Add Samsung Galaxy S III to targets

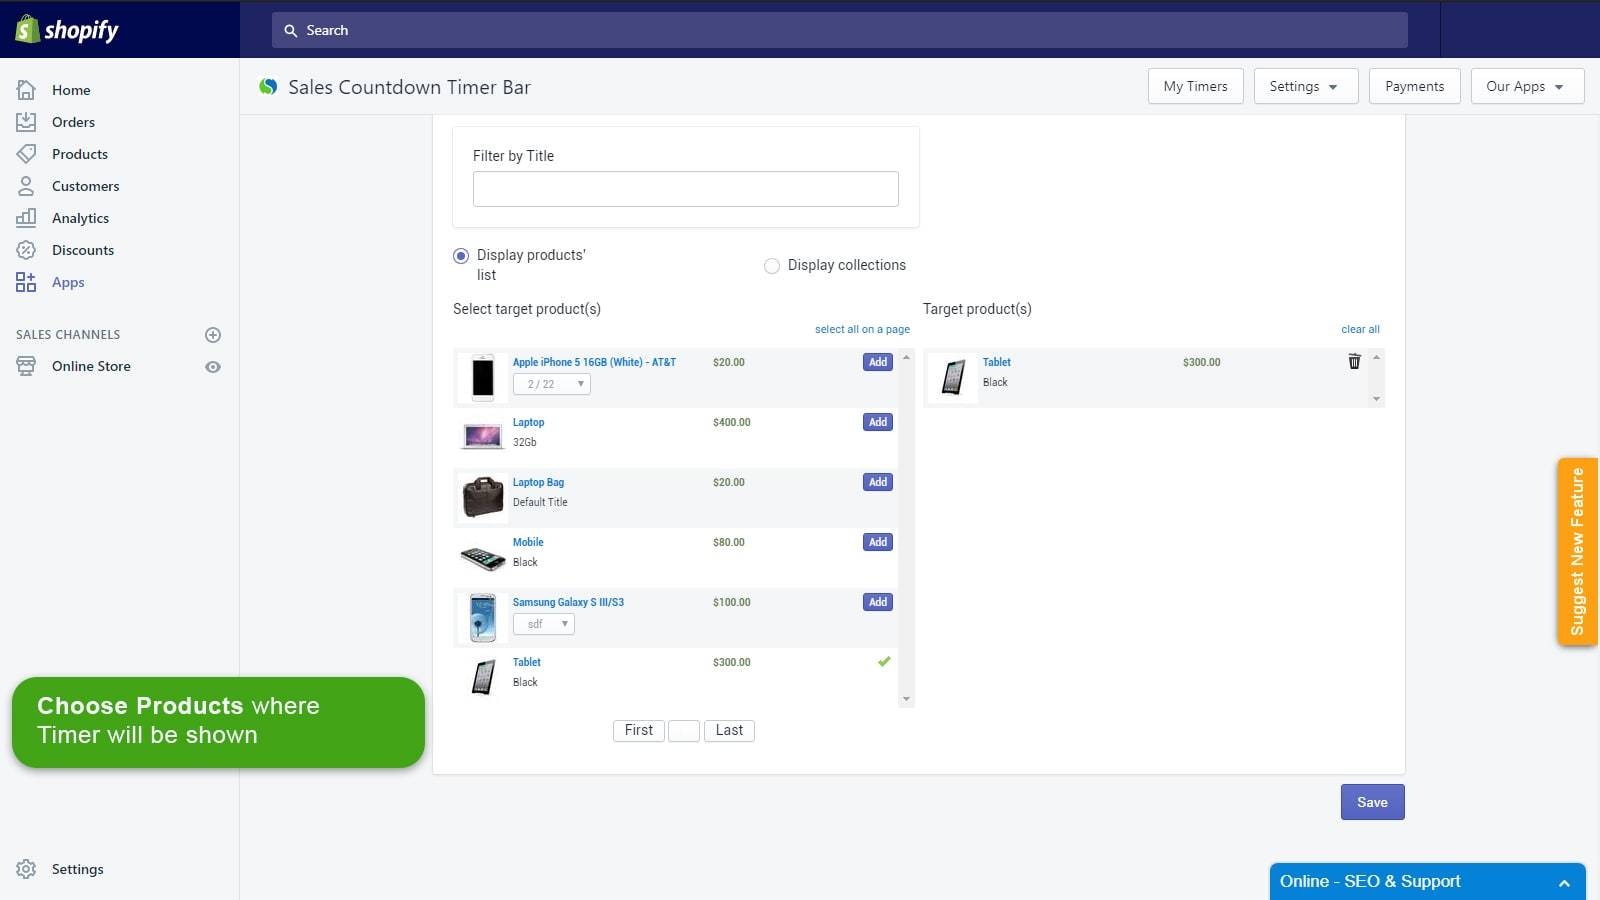(878, 602)
